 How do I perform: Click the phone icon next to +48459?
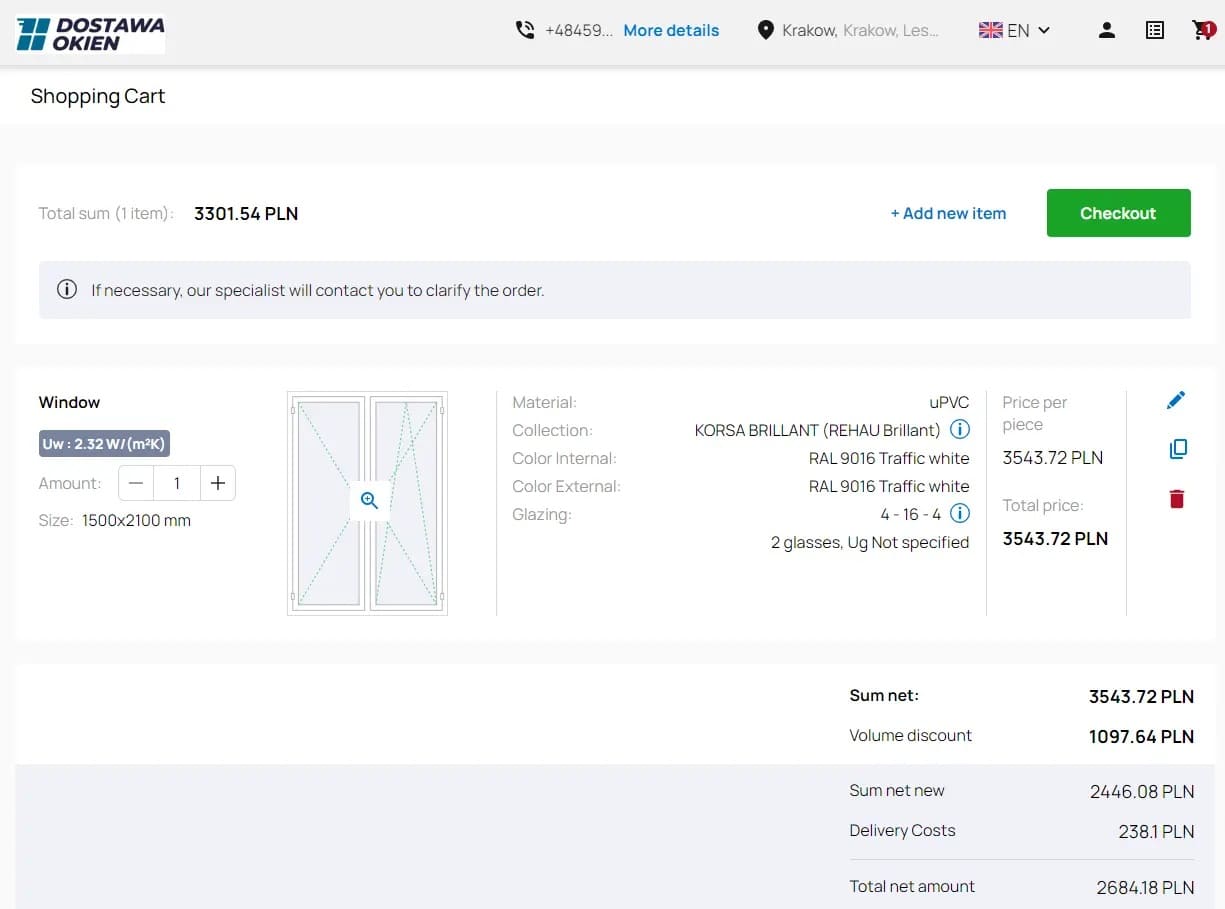pyautogui.click(x=525, y=30)
